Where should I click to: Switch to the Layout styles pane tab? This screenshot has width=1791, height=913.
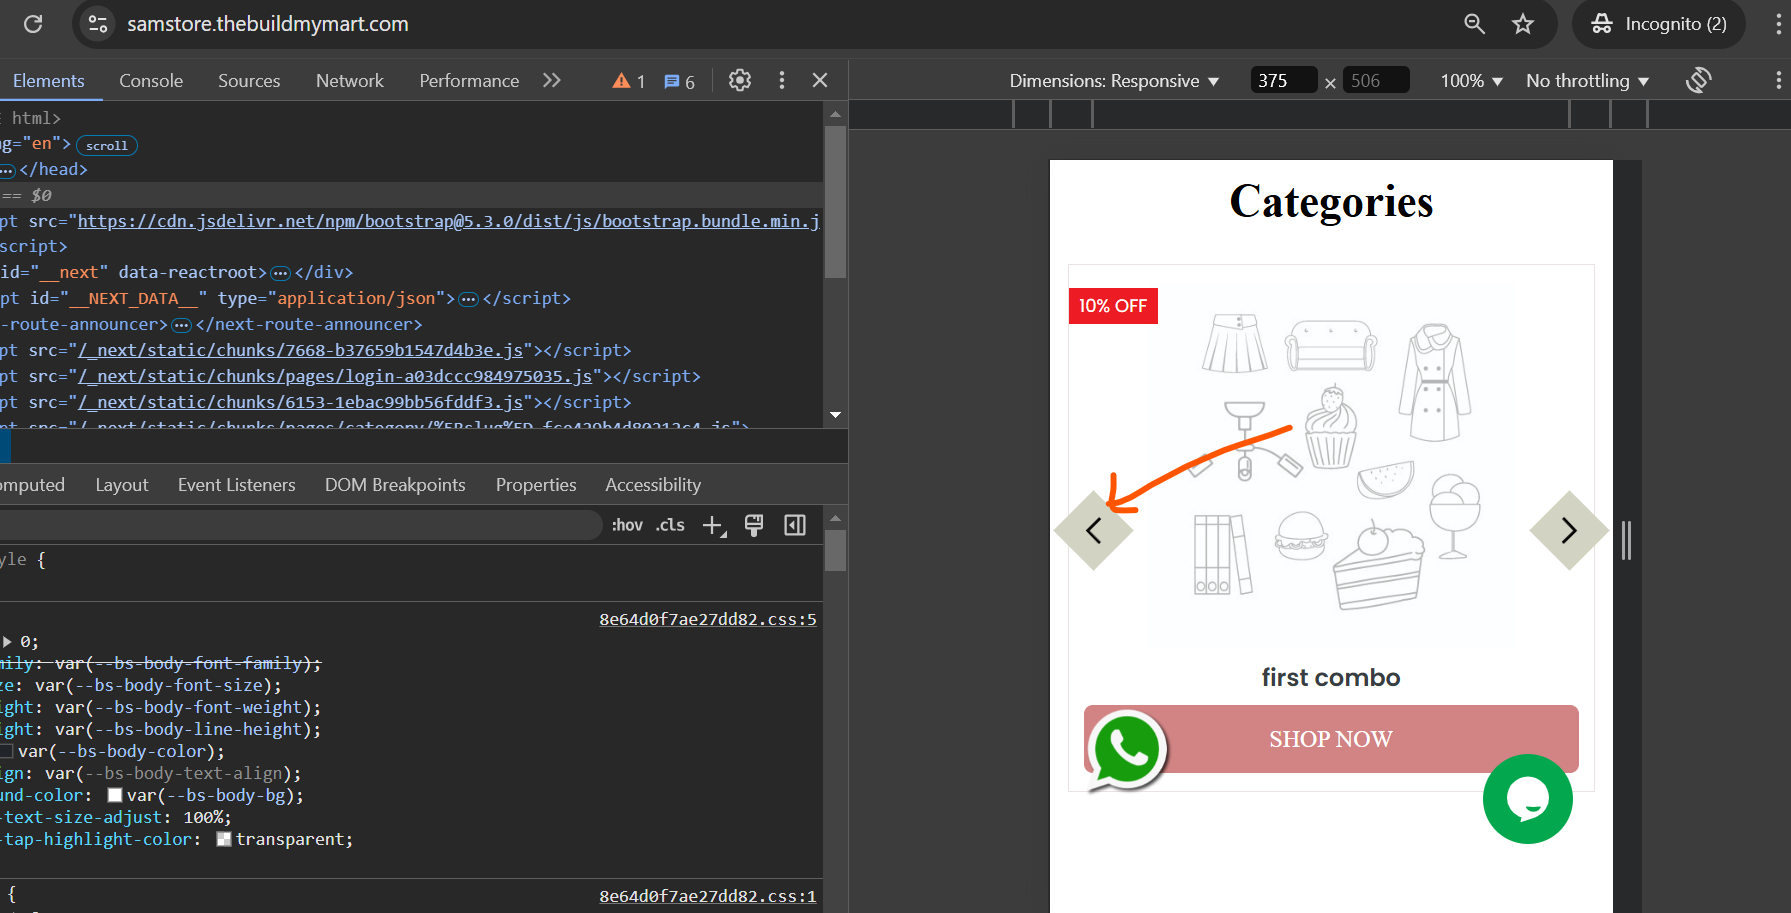[x=122, y=485]
